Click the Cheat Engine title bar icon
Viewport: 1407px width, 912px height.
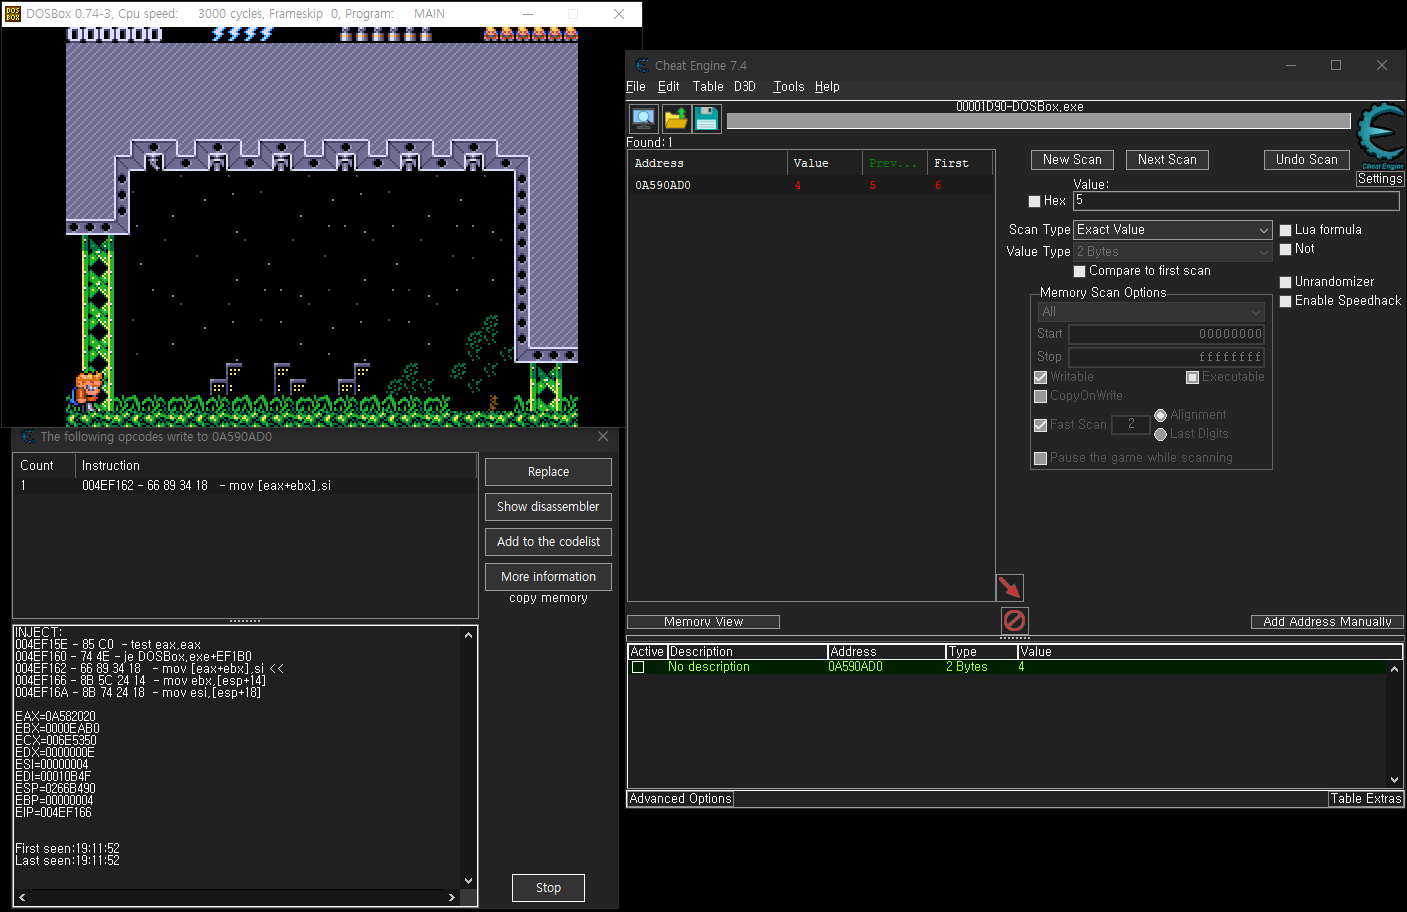(x=642, y=65)
